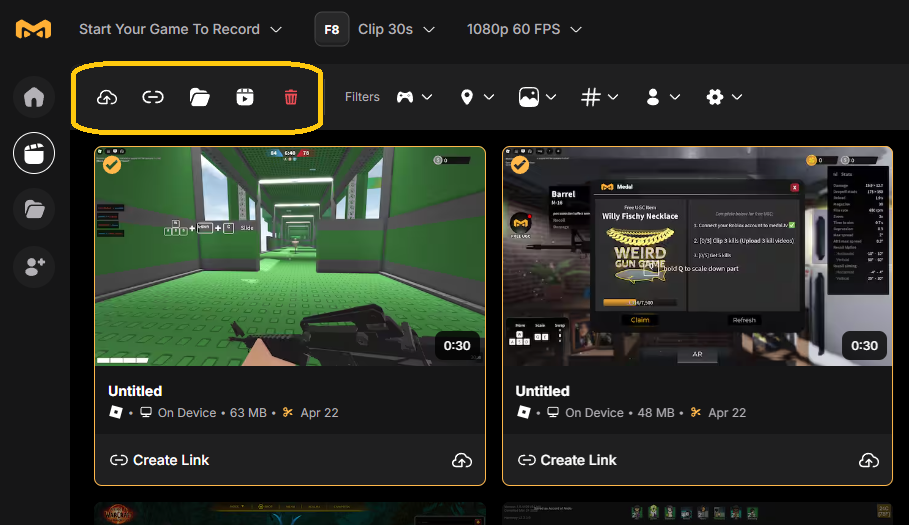909x525 pixels.
Task: Click 0:30 duration badge on Necklace clip
Action: point(864,346)
